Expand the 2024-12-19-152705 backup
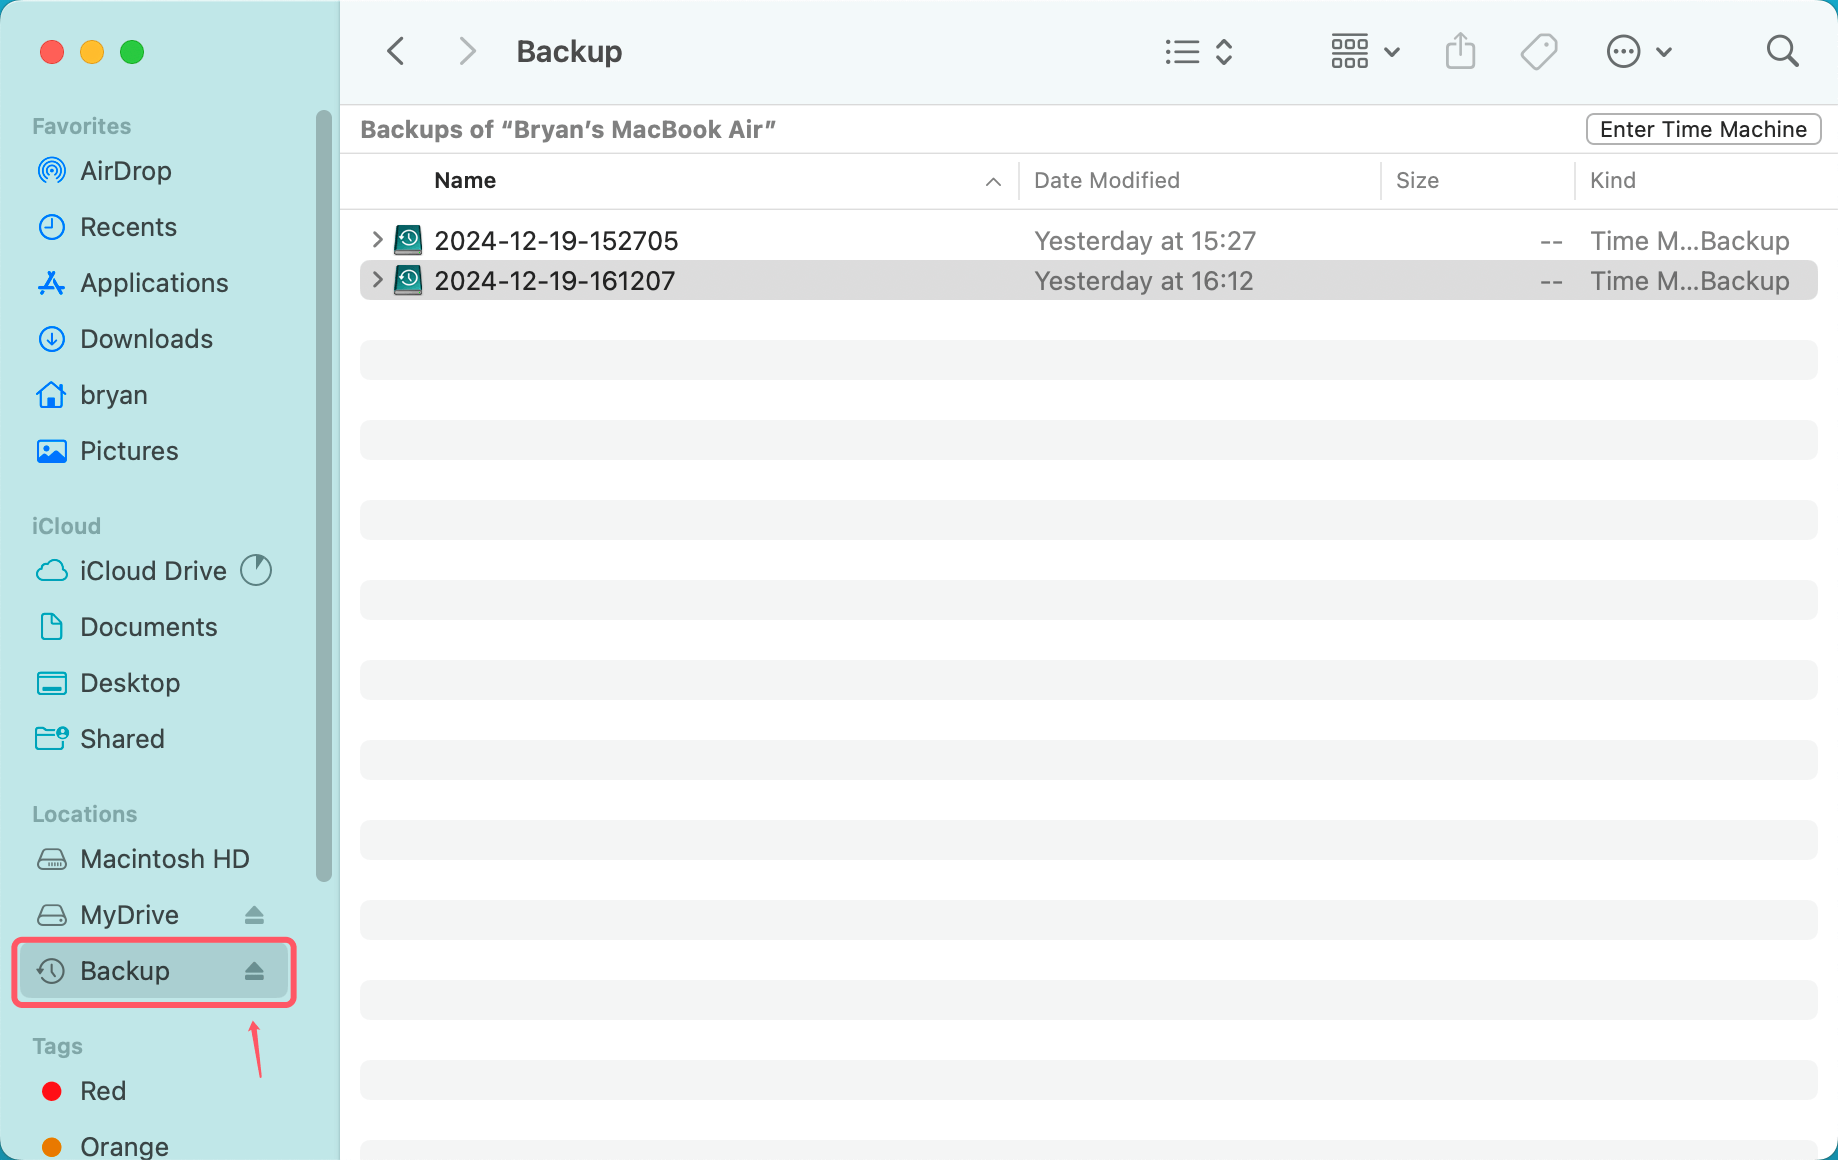The image size is (1838, 1160). pyautogui.click(x=377, y=240)
